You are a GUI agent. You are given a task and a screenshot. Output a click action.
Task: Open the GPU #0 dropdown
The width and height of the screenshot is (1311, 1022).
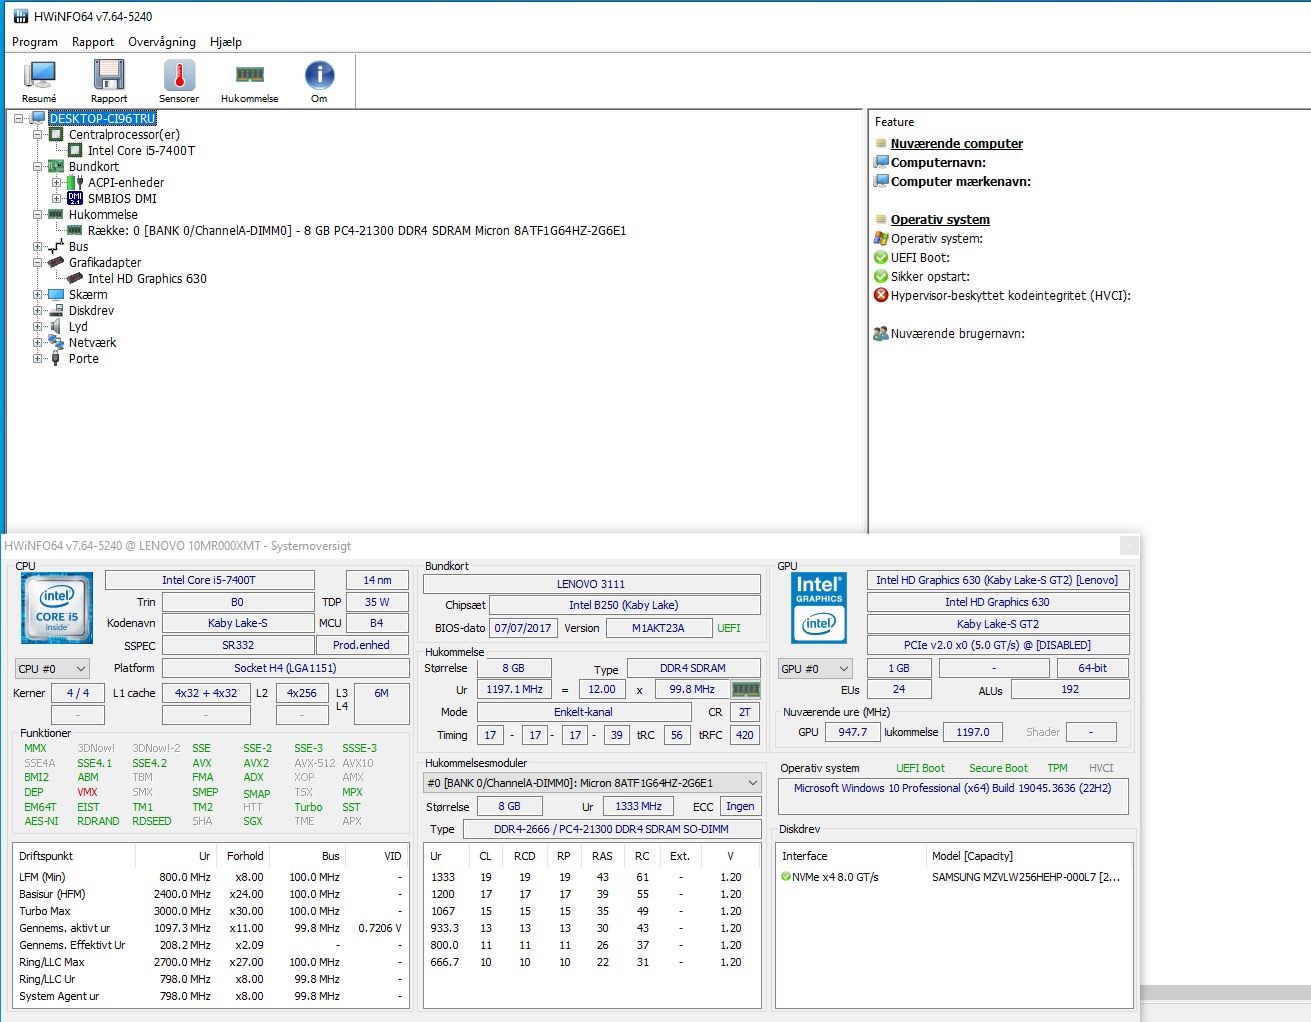point(815,668)
